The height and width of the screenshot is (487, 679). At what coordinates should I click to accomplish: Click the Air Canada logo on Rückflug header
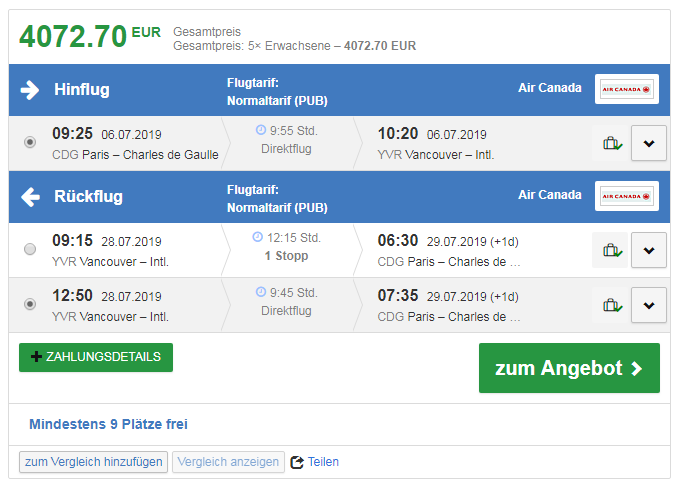point(626,196)
